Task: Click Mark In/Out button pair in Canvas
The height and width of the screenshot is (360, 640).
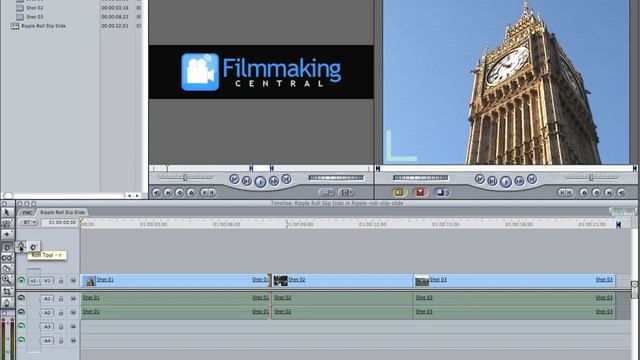Action: coord(566,193)
